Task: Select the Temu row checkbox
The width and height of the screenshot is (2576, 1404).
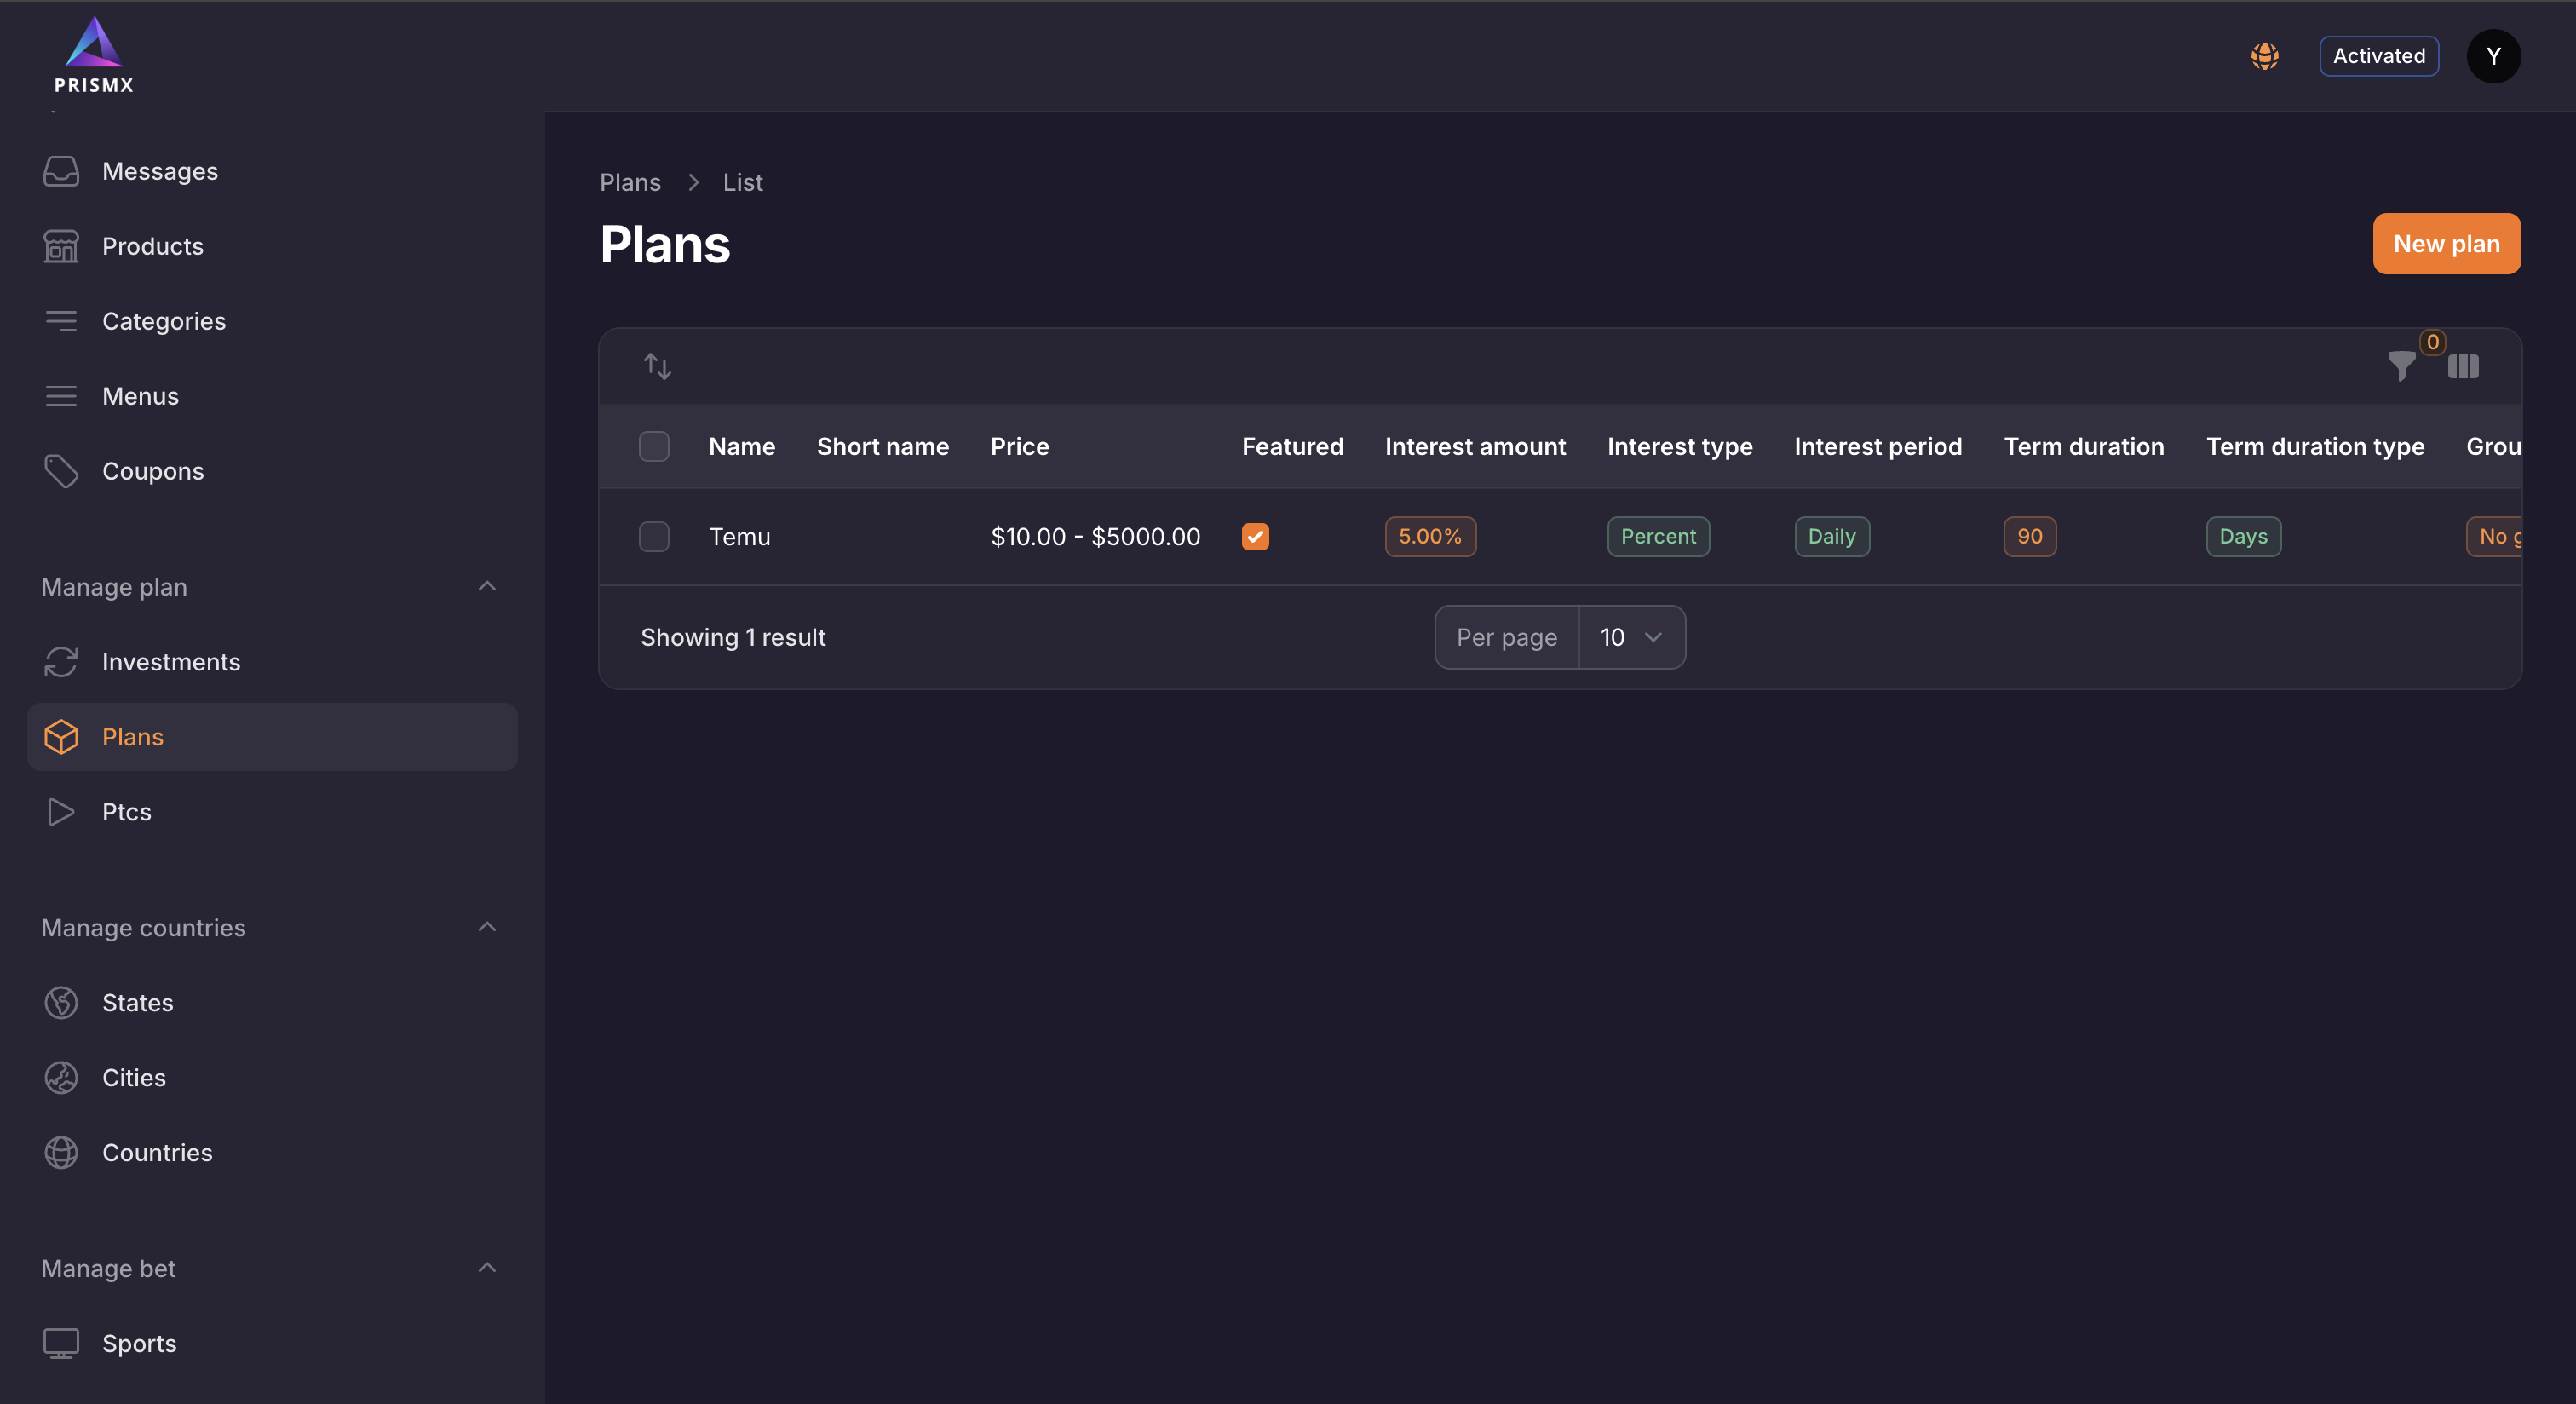Action: [x=654, y=536]
